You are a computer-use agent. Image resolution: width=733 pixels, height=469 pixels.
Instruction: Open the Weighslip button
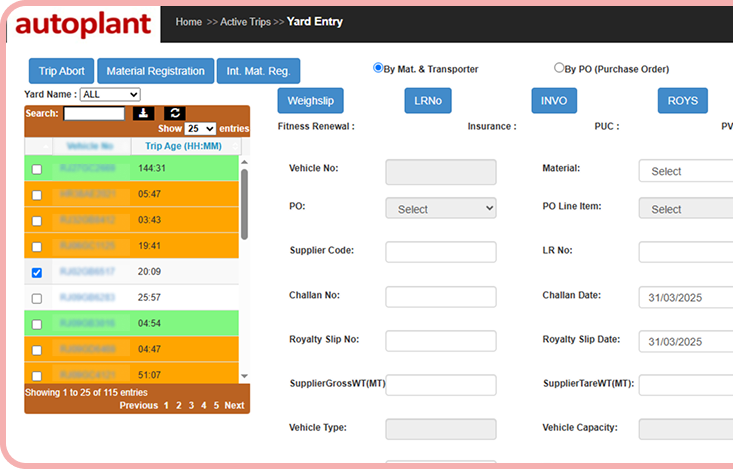(310, 101)
